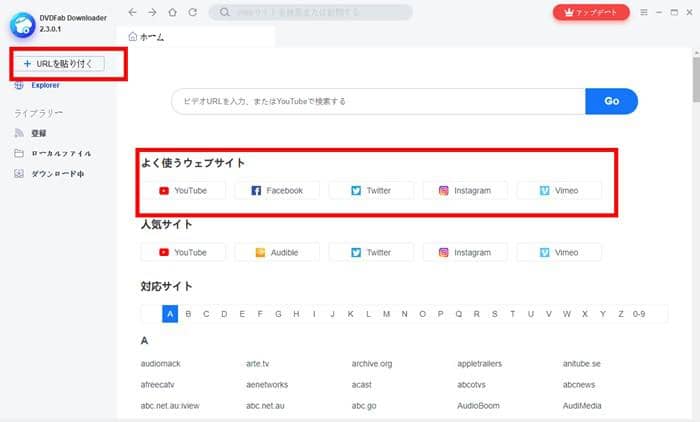Click the top address search bar
This screenshot has width=700, height=422.
(311, 13)
